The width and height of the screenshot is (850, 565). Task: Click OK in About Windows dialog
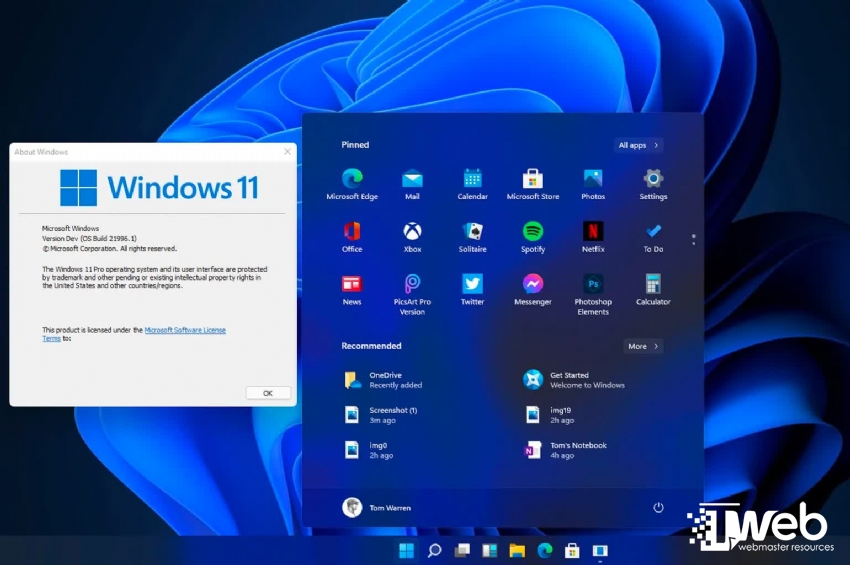[x=268, y=393]
